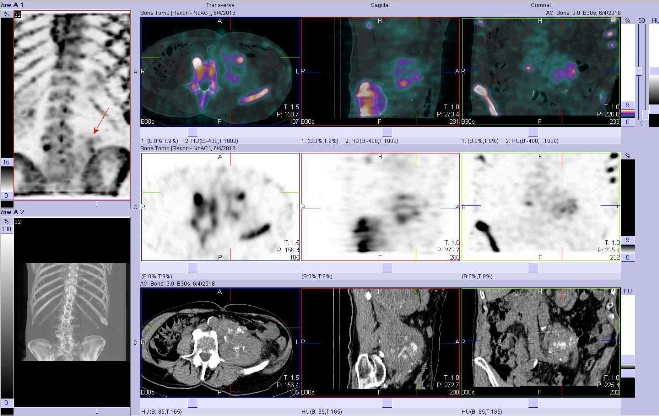Viewport: 659px width, 416px height.
Task: Select the 3D skeleton rendering in View A2
Action: pos(65,310)
